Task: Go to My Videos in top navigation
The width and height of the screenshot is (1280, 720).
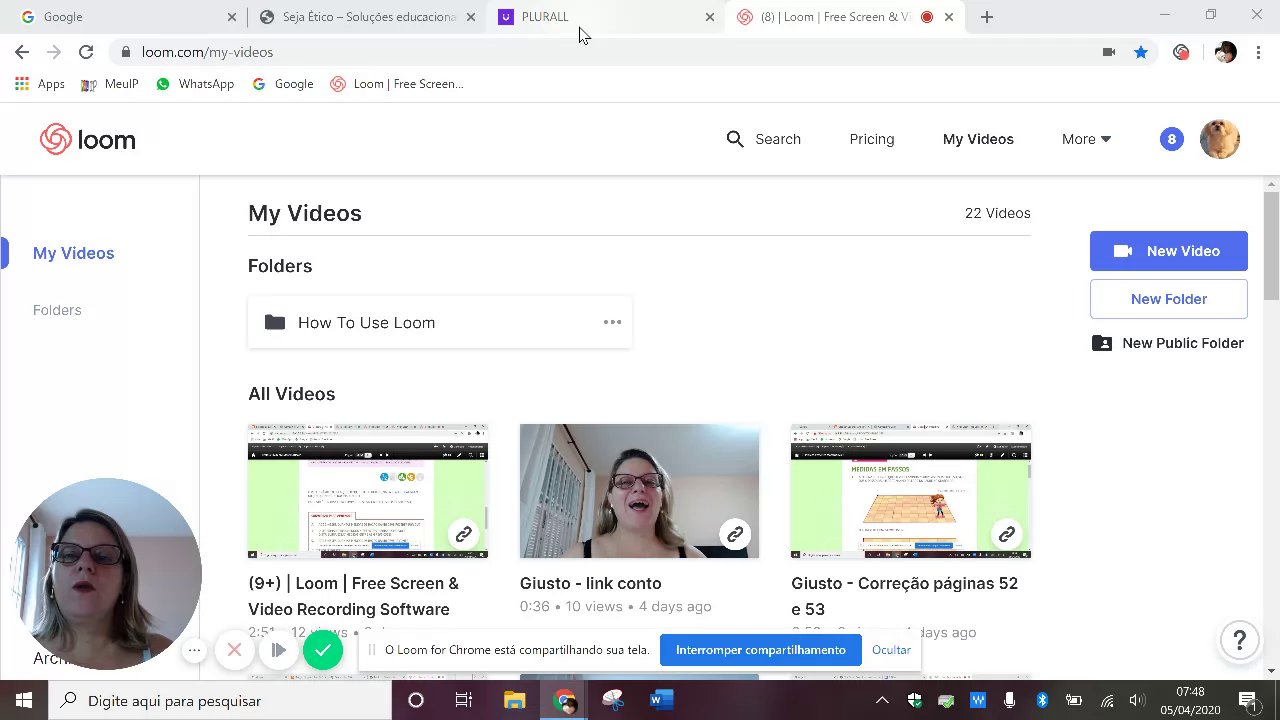Action: point(978,139)
